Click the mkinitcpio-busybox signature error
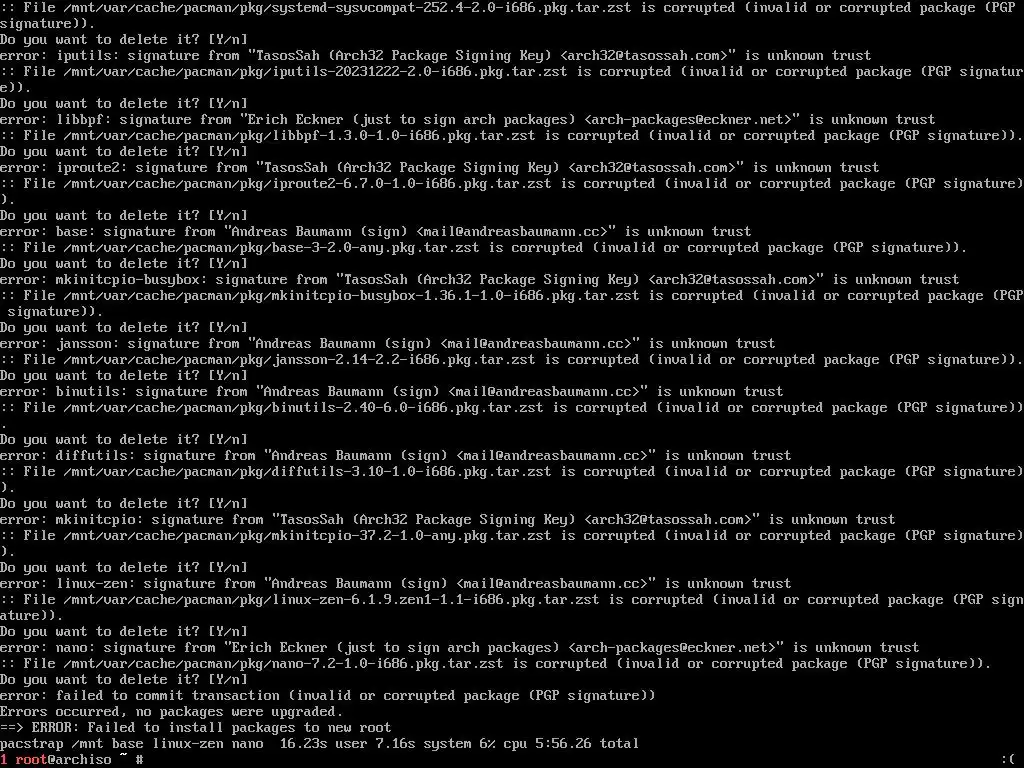 tap(479, 280)
